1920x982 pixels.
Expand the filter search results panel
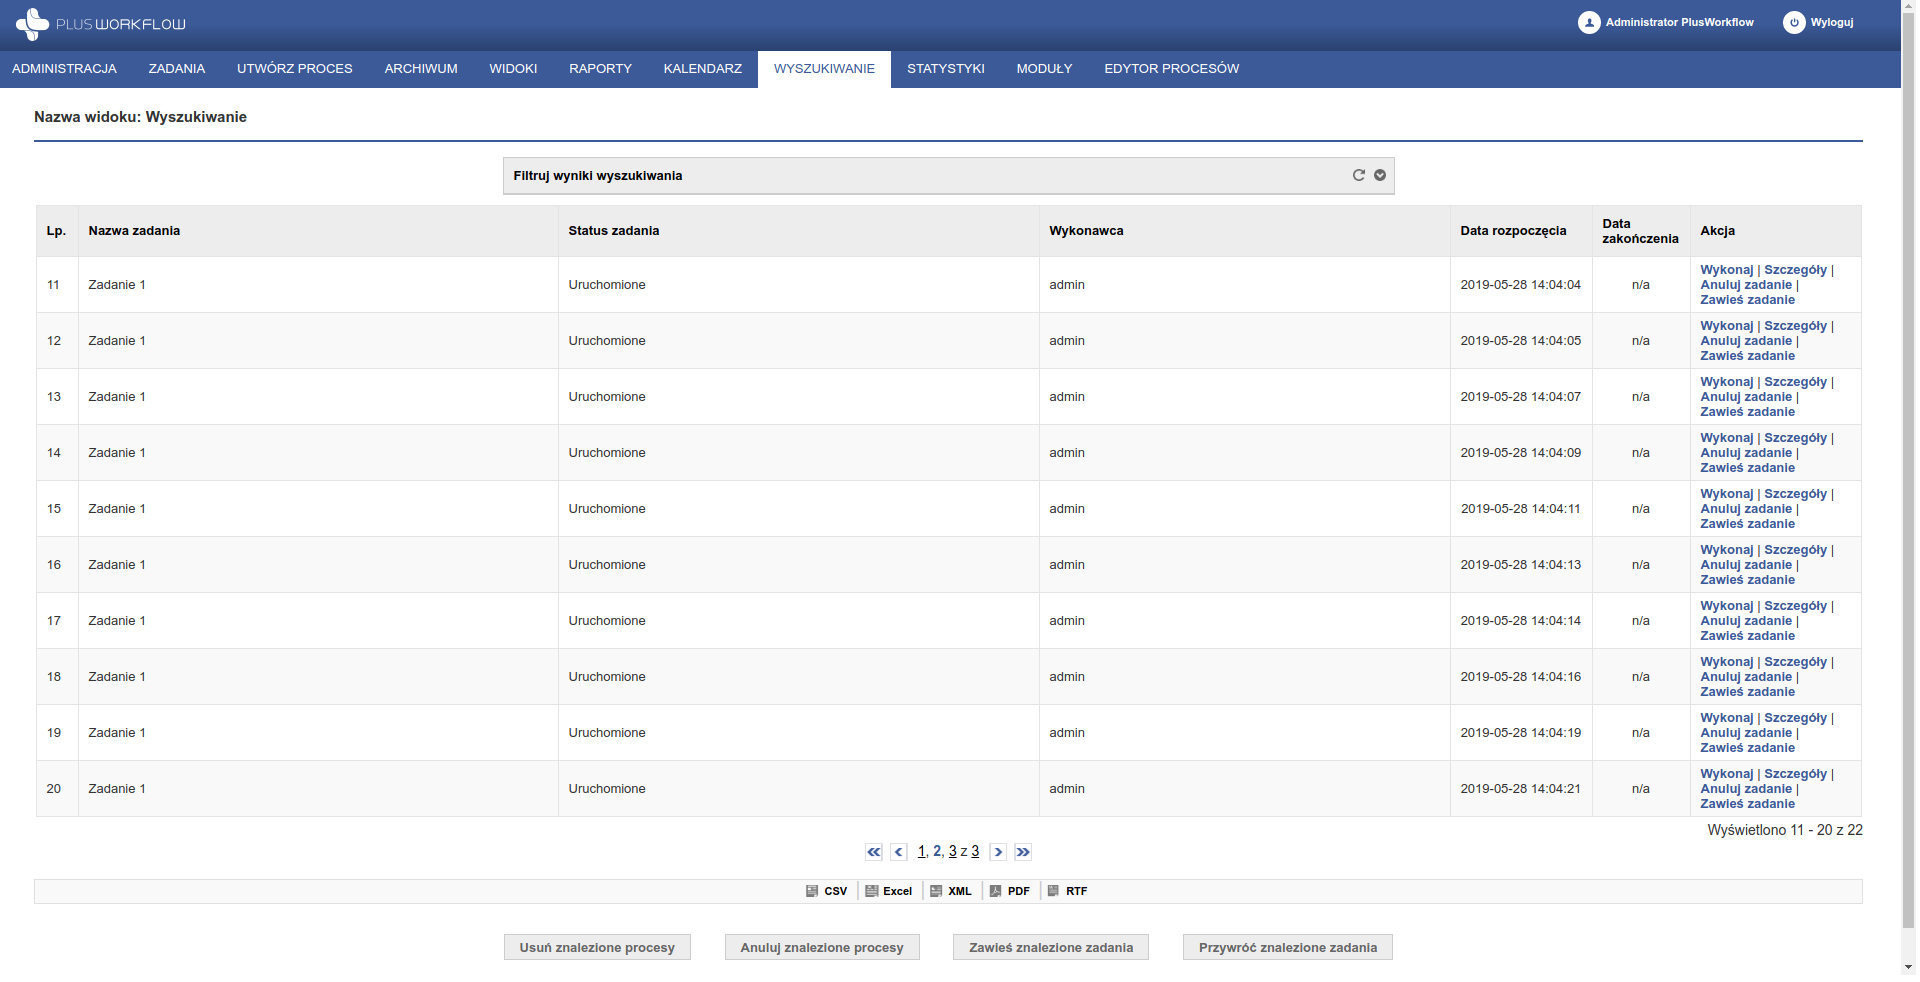coord(1380,175)
